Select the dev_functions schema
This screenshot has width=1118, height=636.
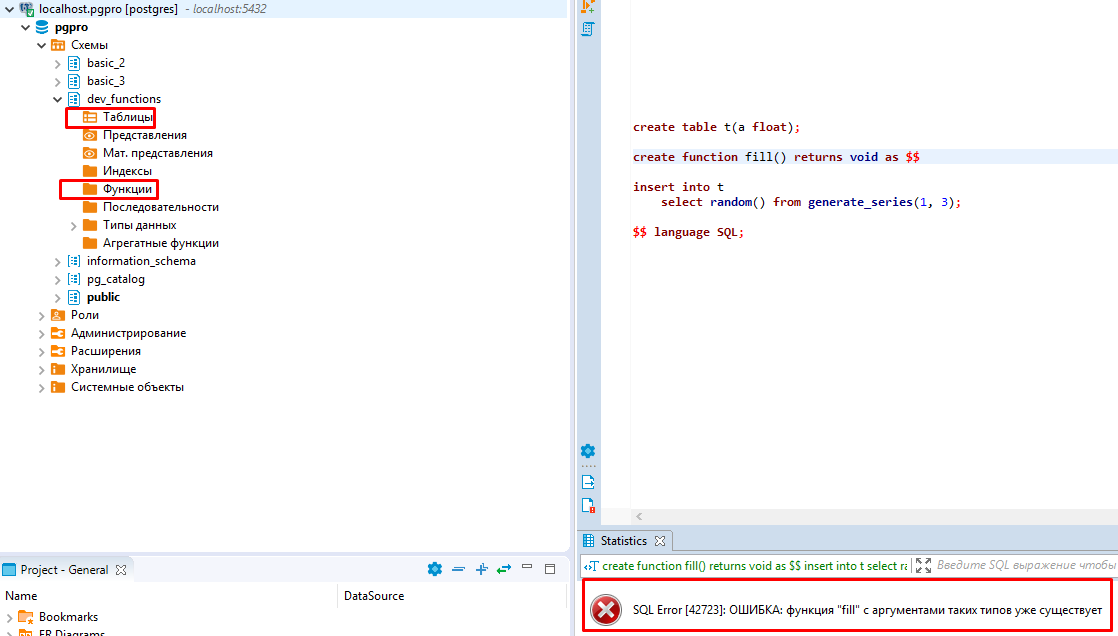(123, 98)
